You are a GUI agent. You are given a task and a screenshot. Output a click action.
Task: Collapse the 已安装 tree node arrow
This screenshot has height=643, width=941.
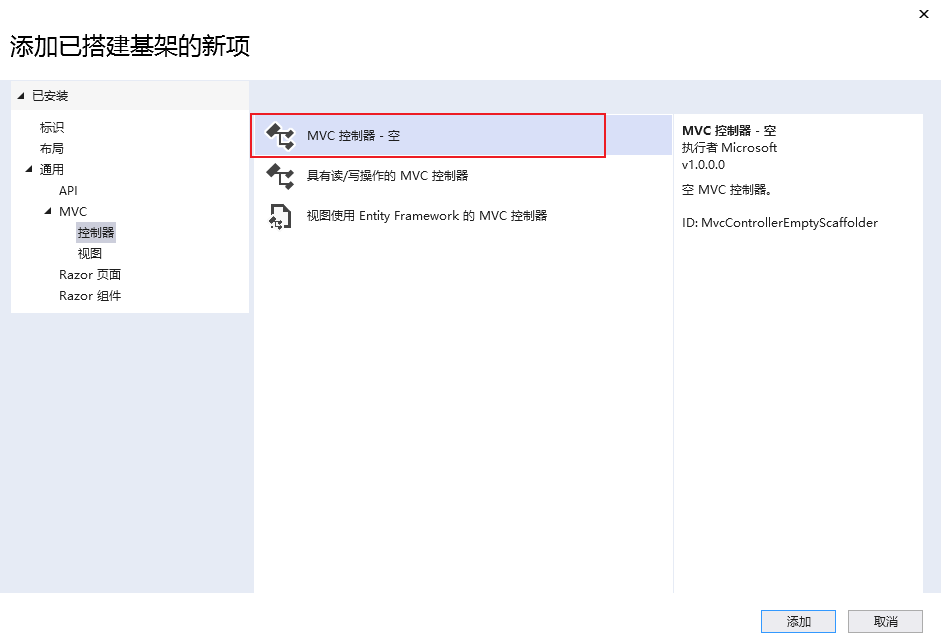21,96
